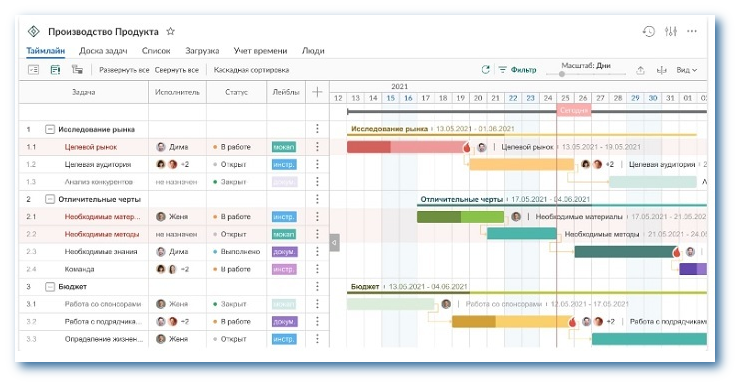This screenshot has width=740, height=387.
Task: Click Каскадная сортировка button
Action: coord(251,70)
